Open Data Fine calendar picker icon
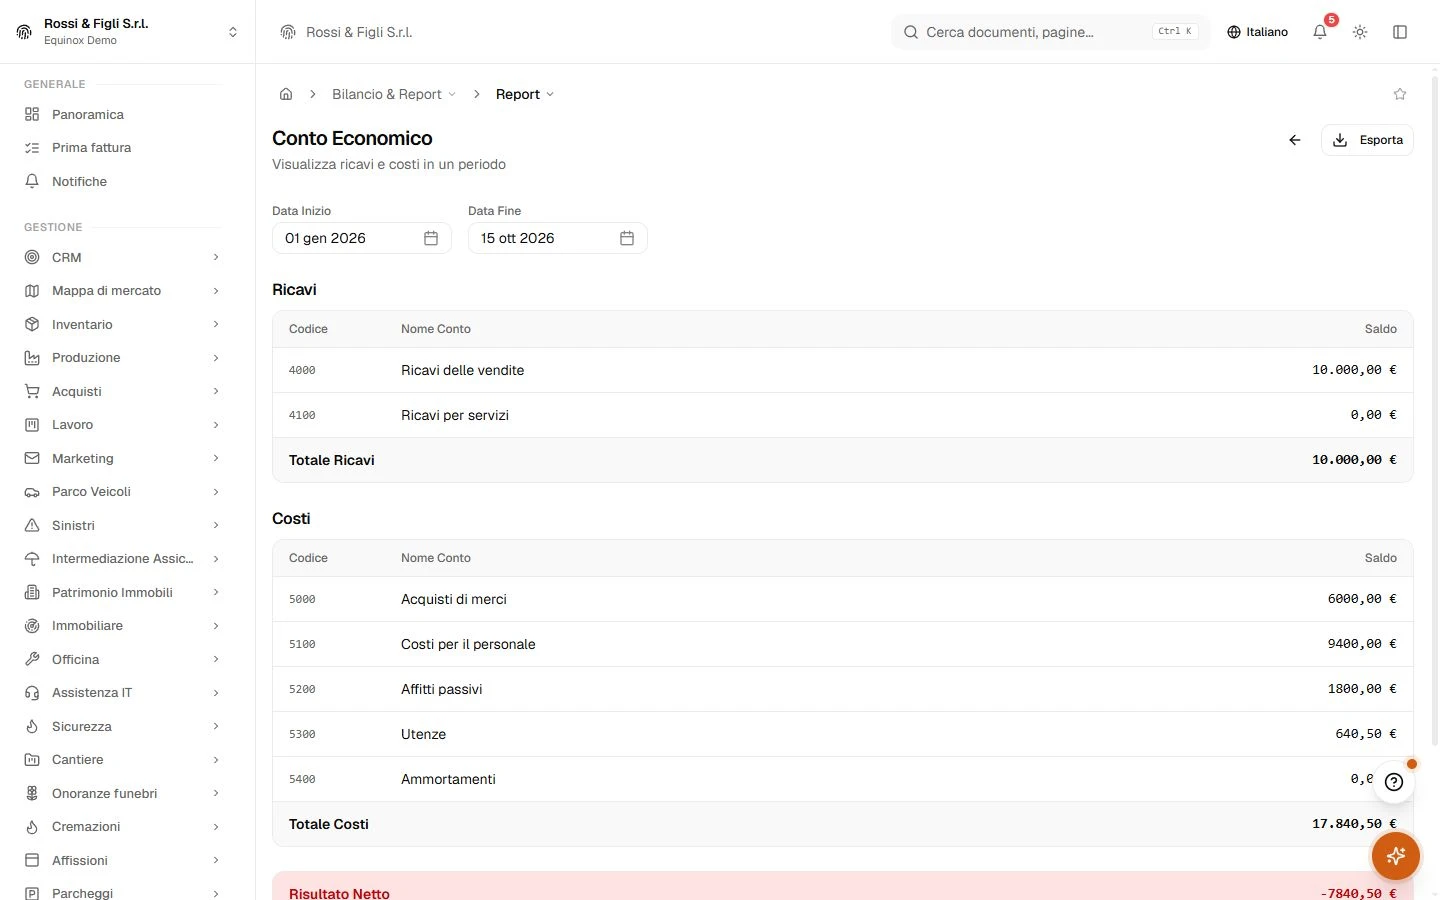Viewport: 1440px width, 900px height. (627, 238)
